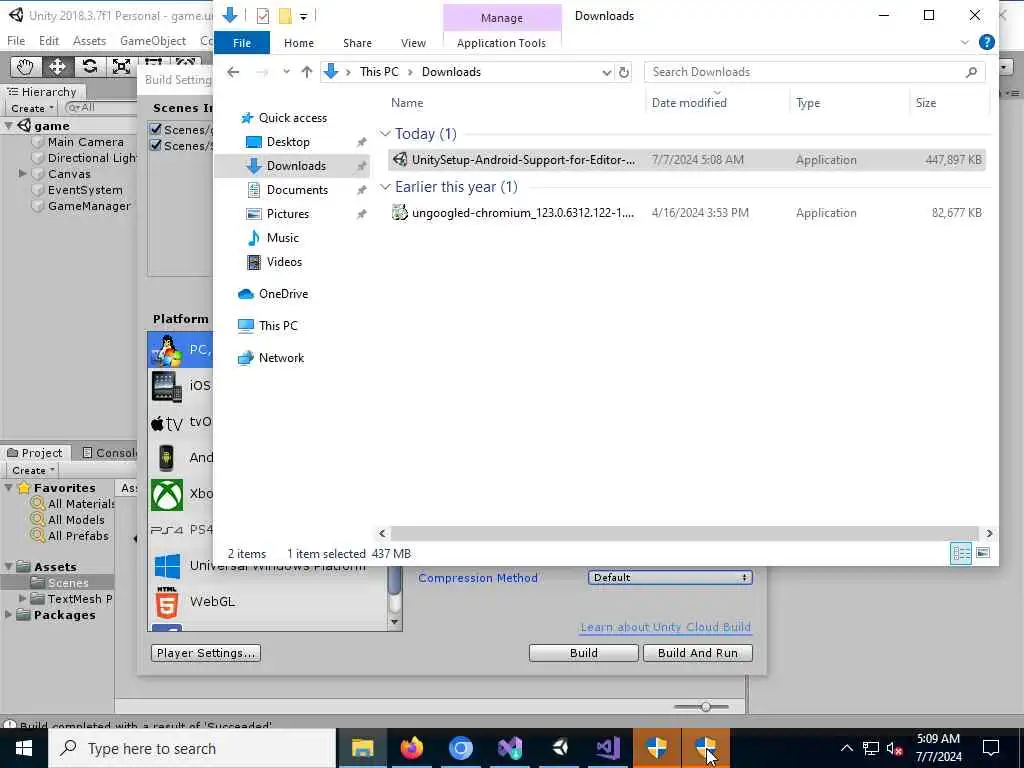Open the Explorer View tab
This screenshot has width=1024, height=768.
[413, 42]
